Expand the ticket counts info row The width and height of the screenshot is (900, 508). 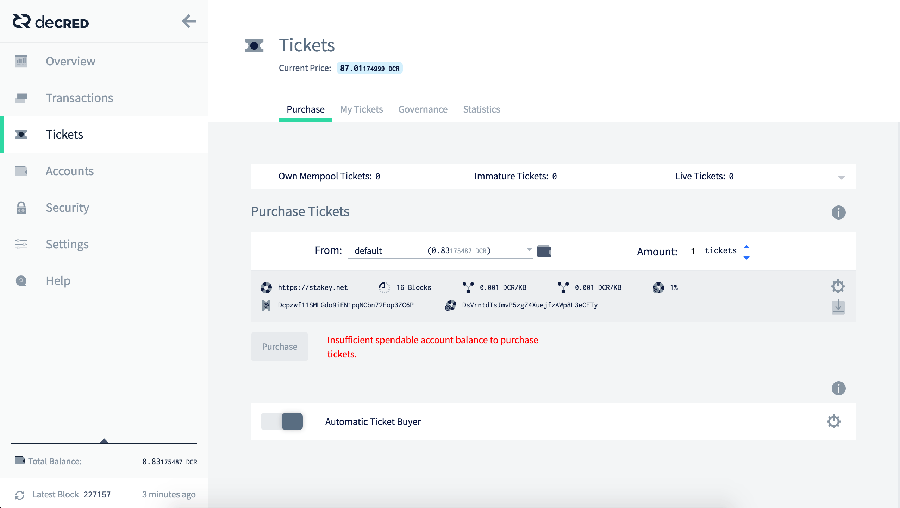841,177
